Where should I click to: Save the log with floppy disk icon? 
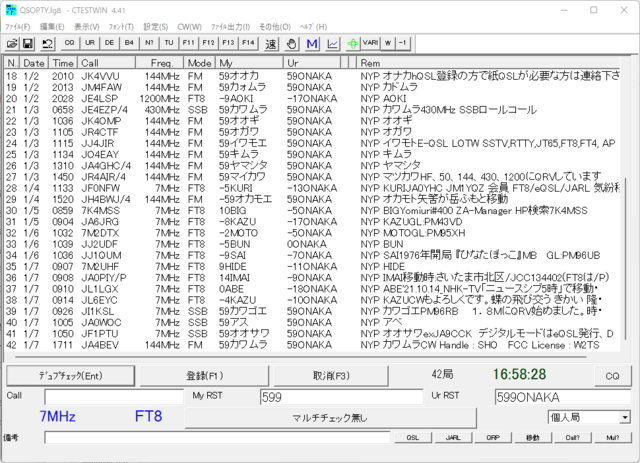point(28,43)
